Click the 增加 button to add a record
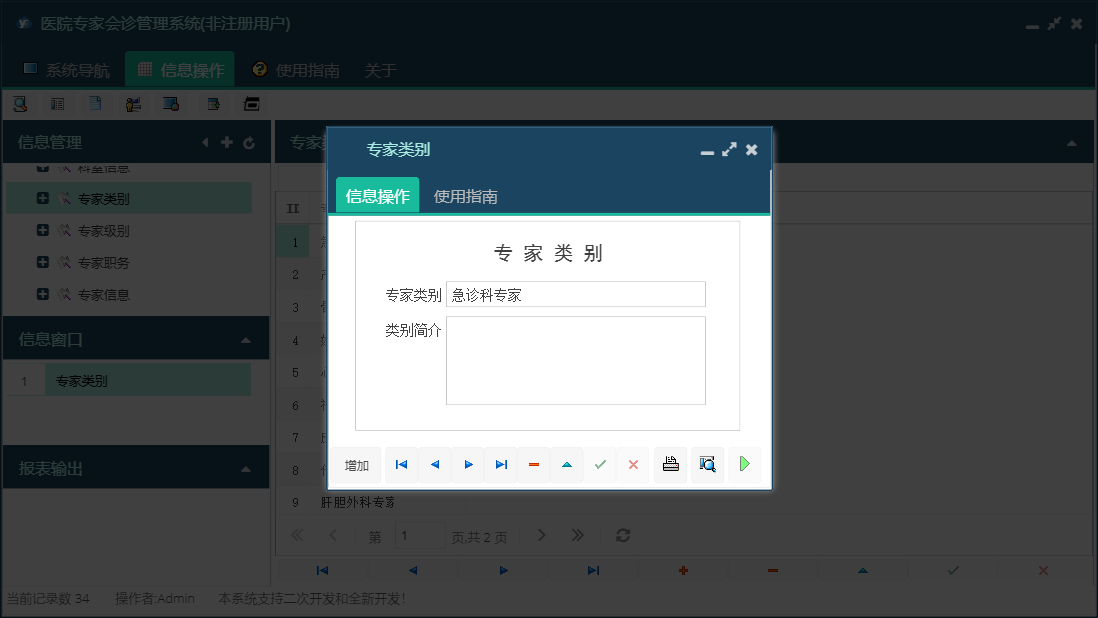This screenshot has width=1098, height=618. point(357,464)
